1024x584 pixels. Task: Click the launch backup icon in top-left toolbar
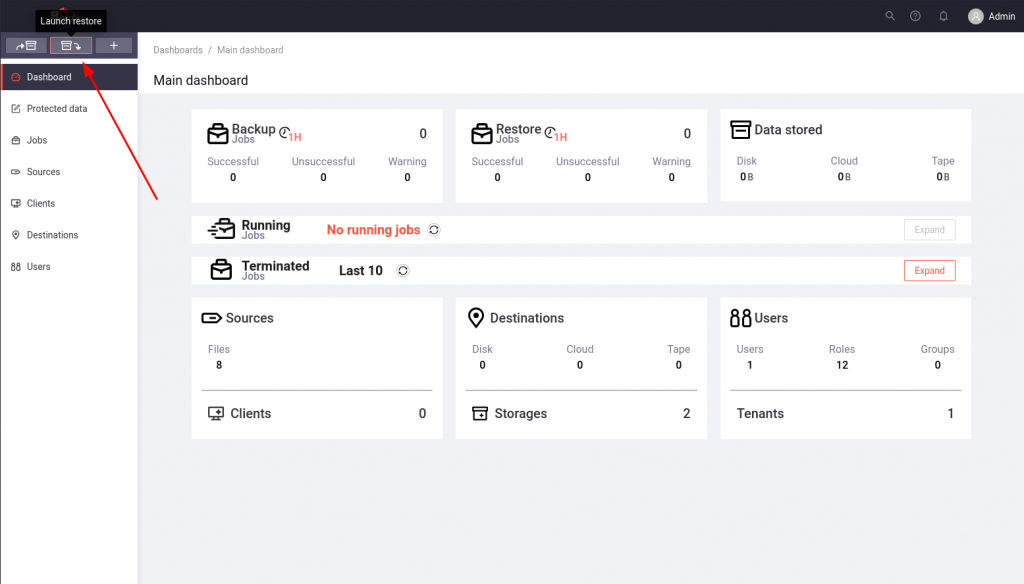pos(26,45)
